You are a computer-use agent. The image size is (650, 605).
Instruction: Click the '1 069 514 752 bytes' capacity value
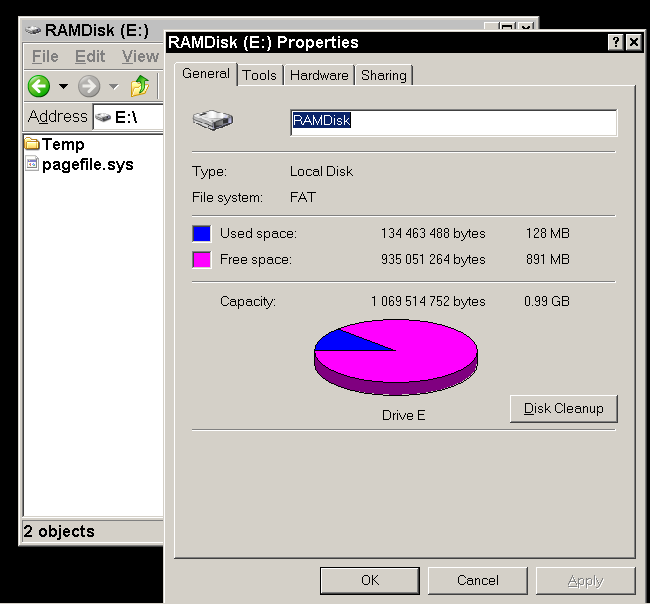[x=428, y=301]
